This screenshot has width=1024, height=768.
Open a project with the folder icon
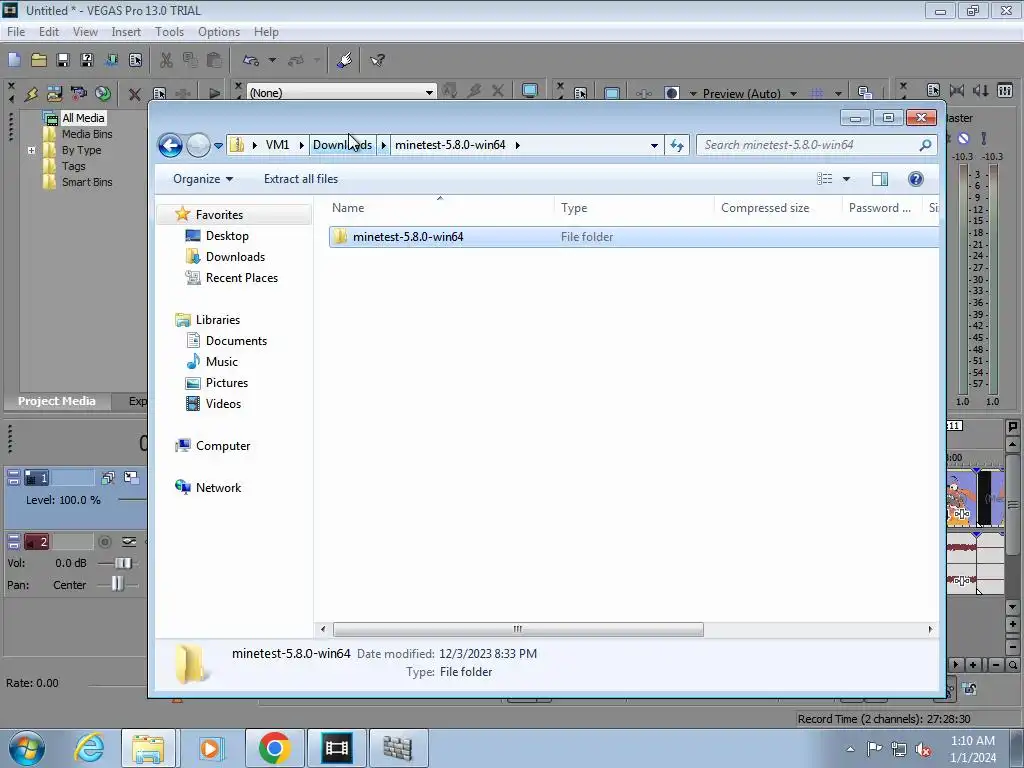[x=39, y=60]
